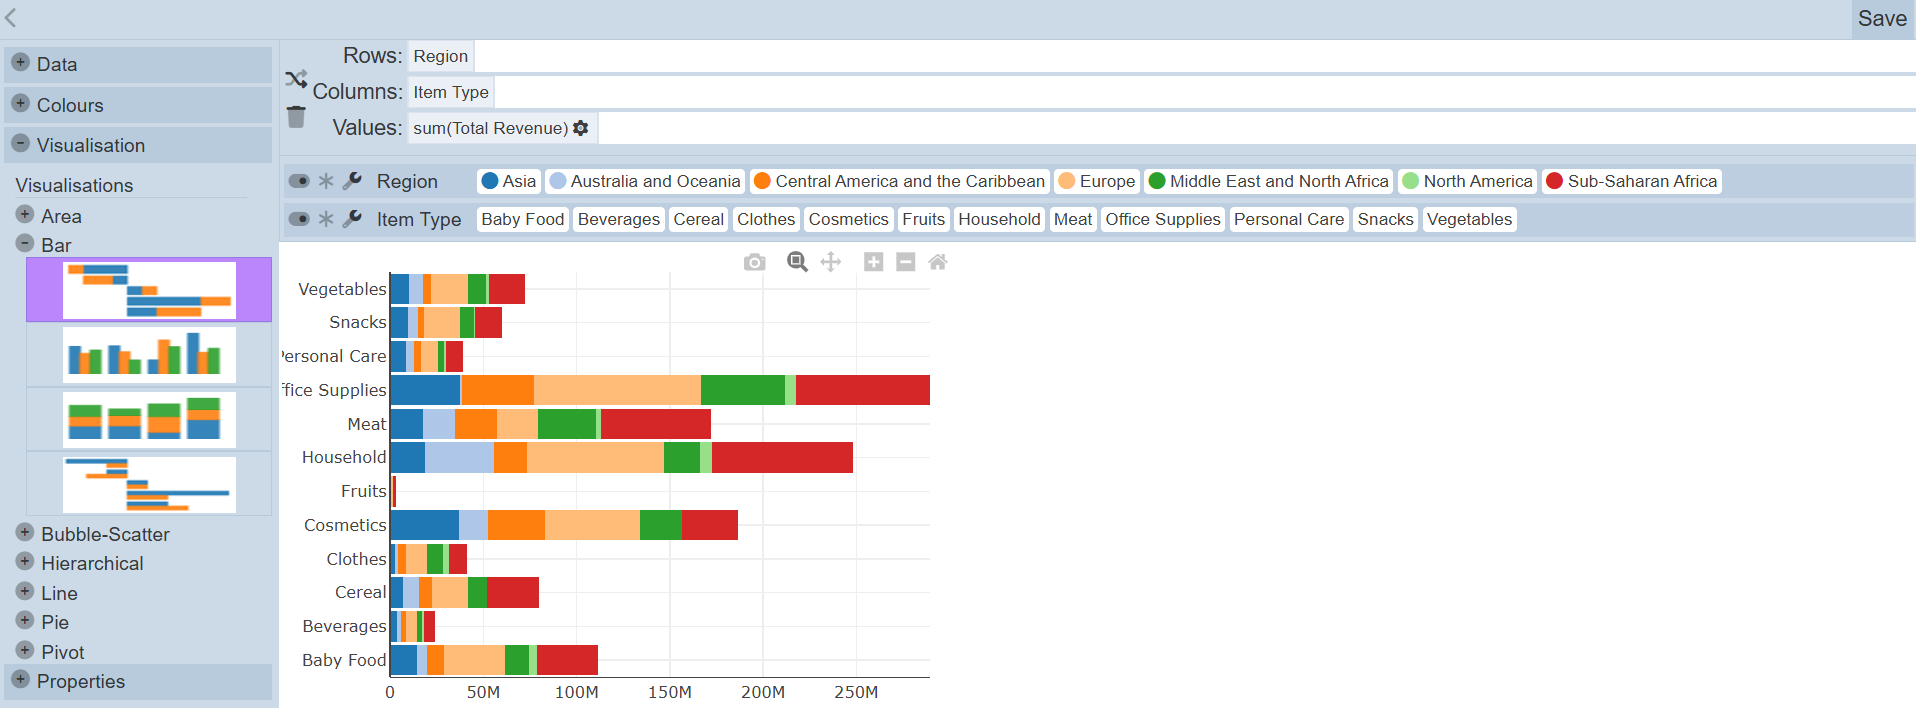Viewport: 1916px width, 708px height.
Task: Open settings gear for sum(Total Revenue)
Action: (x=581, y=128)
